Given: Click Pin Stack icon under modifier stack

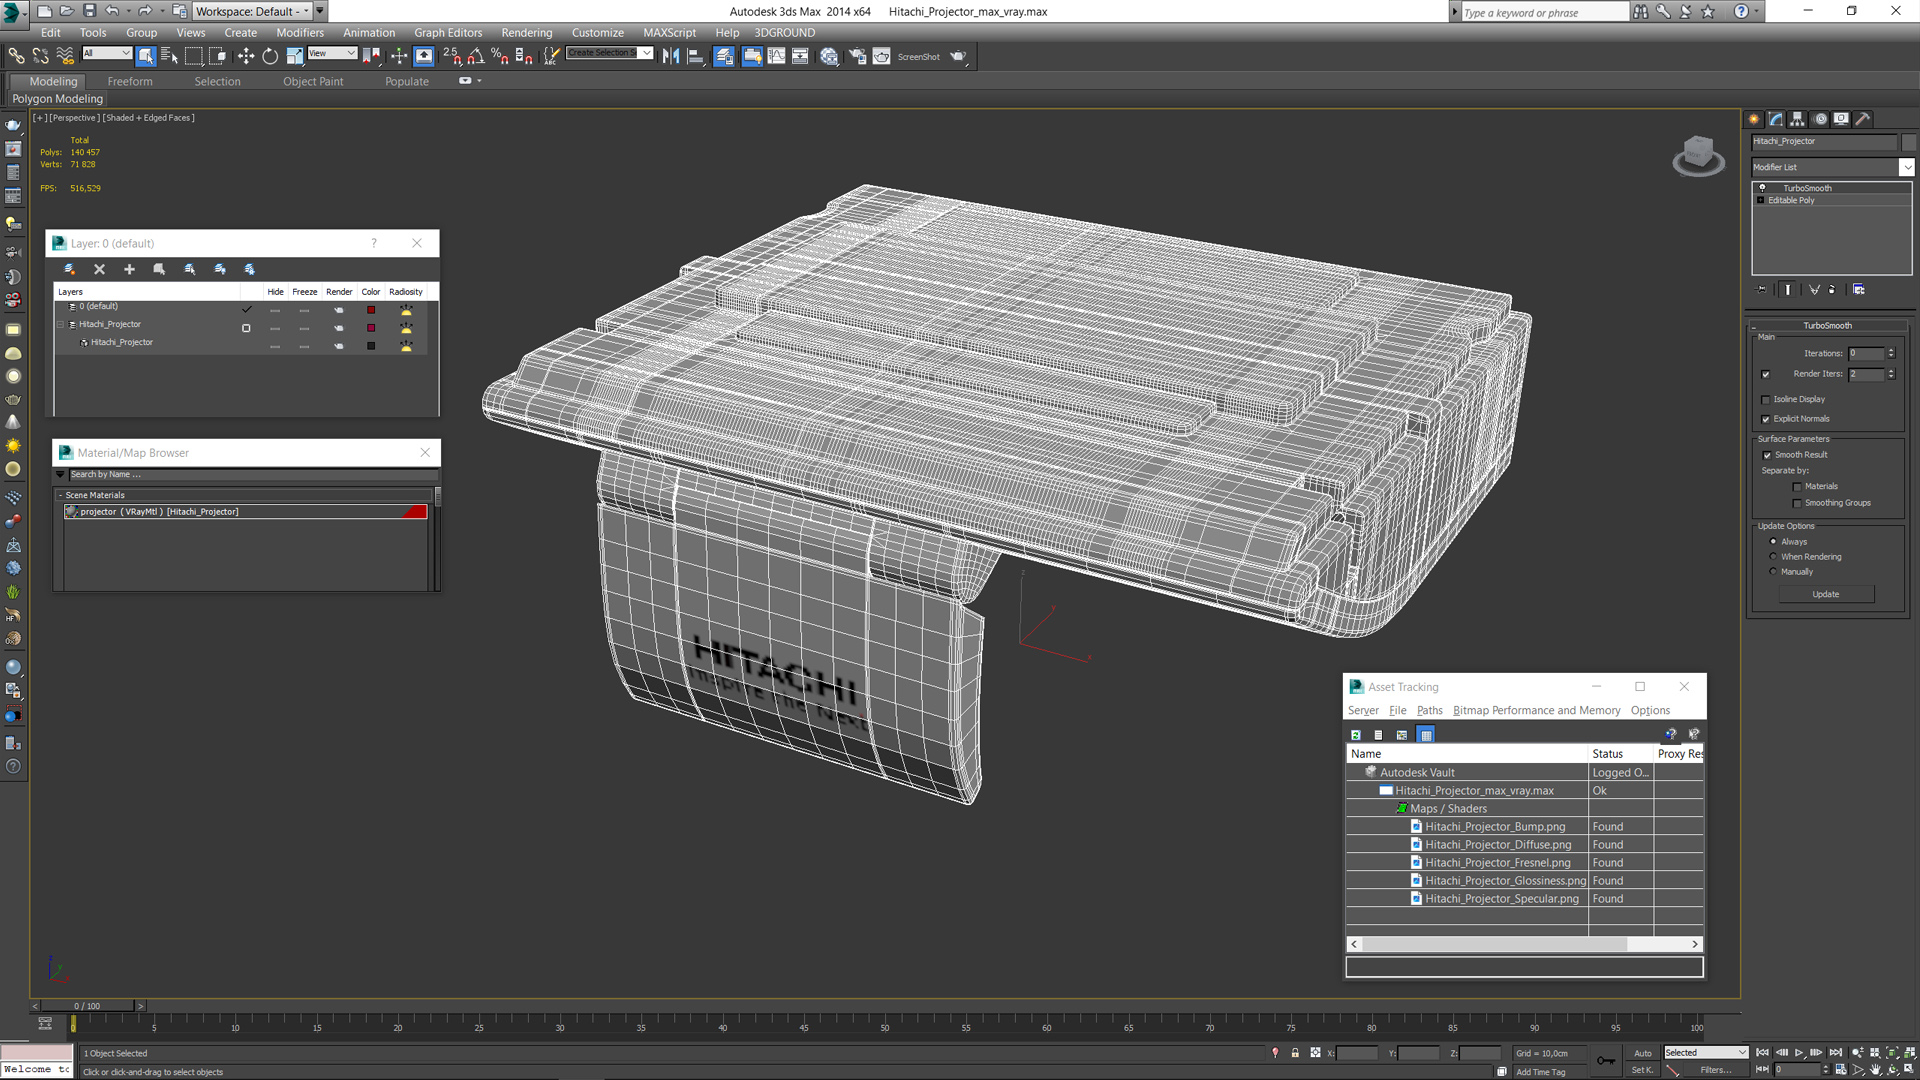Looking at the screenshot, I should [x=1762, y=290].
